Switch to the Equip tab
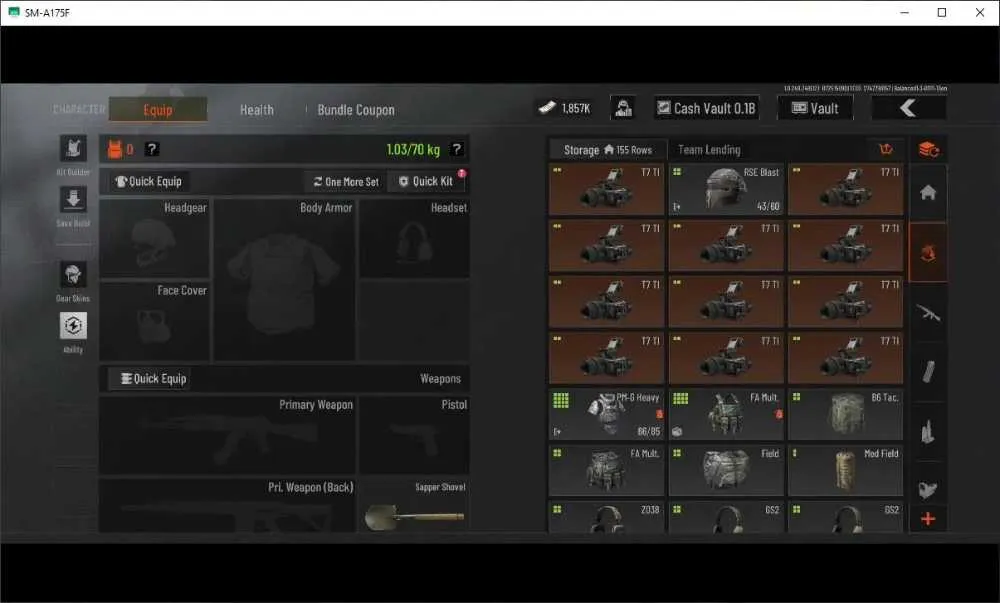1000x603 pixels. (158, 110)
